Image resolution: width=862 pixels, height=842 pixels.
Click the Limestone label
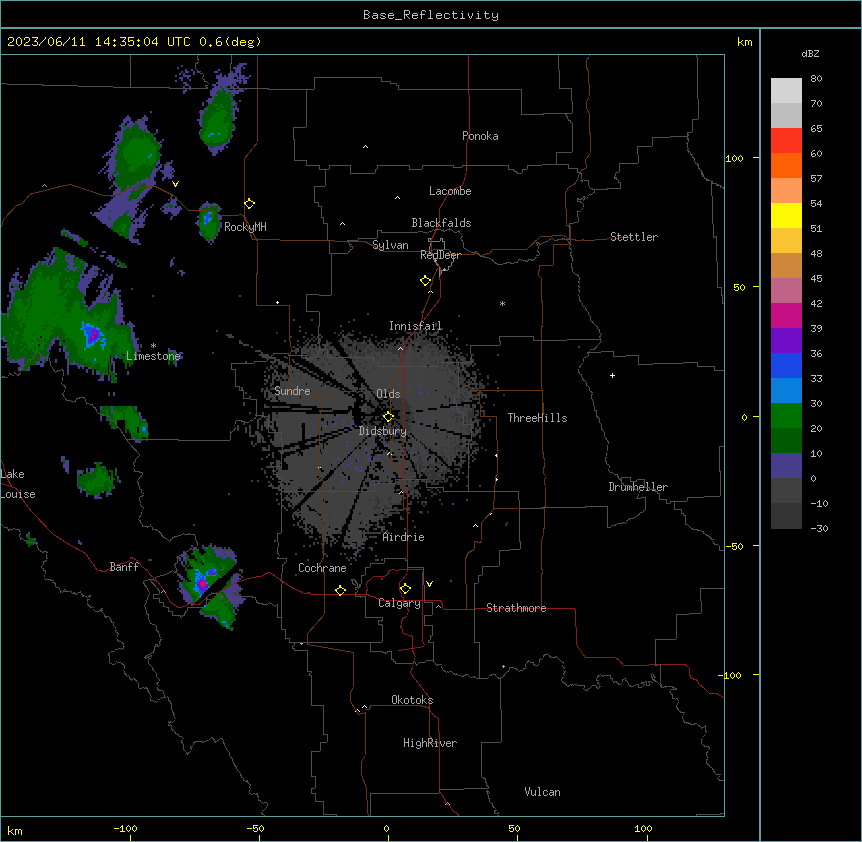(153, 356)
